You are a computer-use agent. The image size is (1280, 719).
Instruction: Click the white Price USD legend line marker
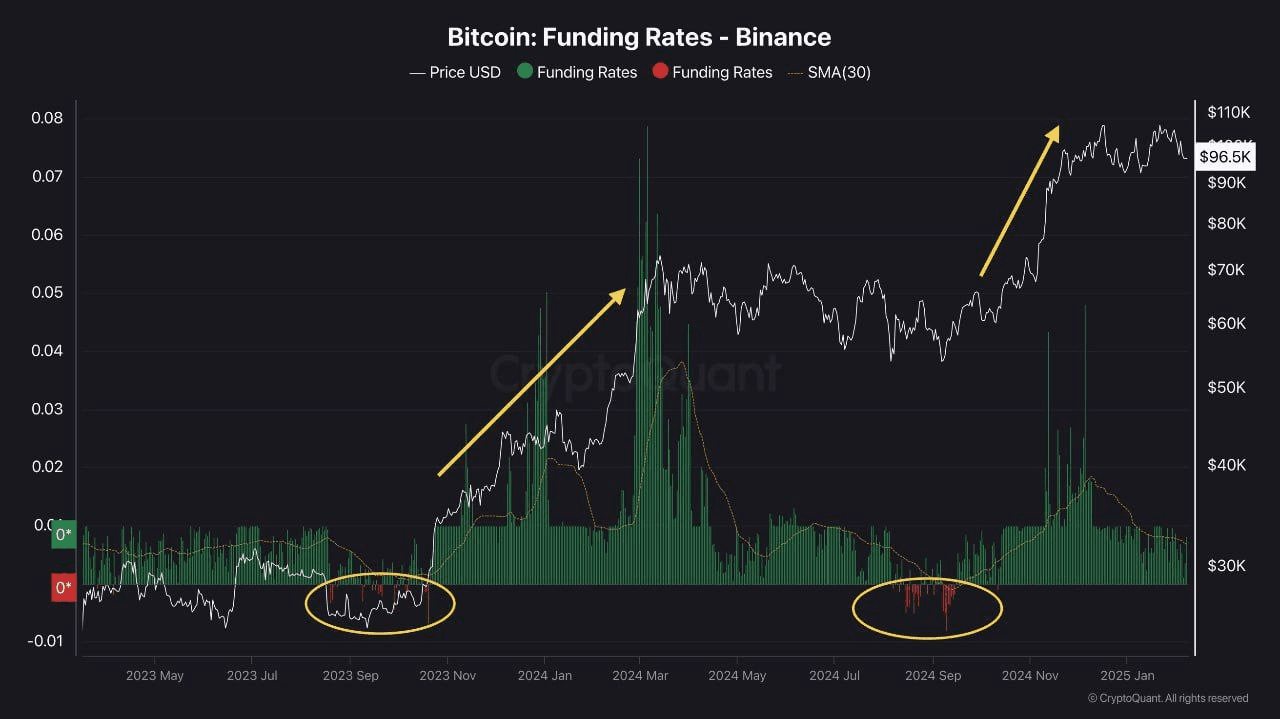click(417, 72)
